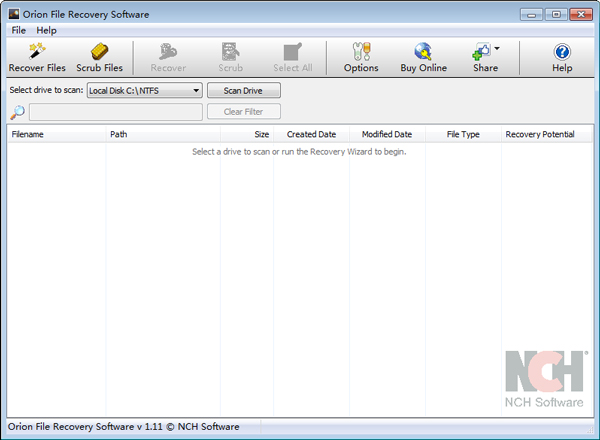Open the File menu

(x=18, y=30)
